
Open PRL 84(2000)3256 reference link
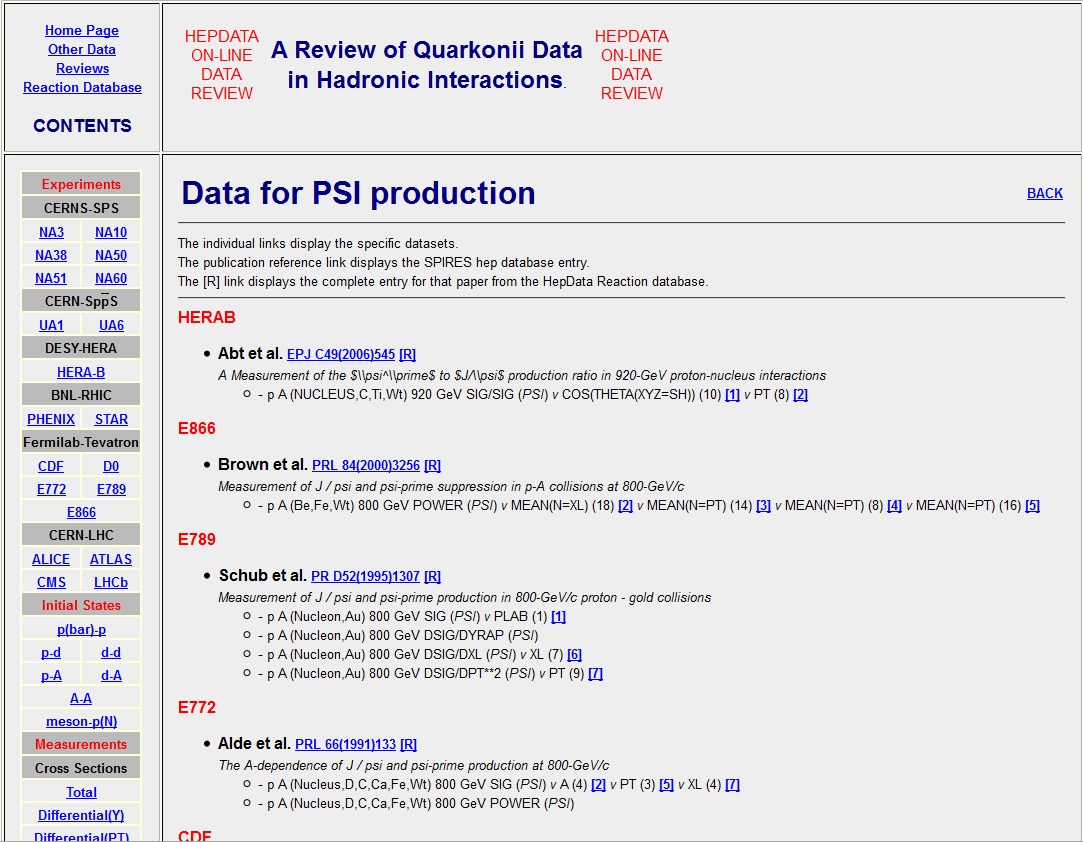[365, 466]
